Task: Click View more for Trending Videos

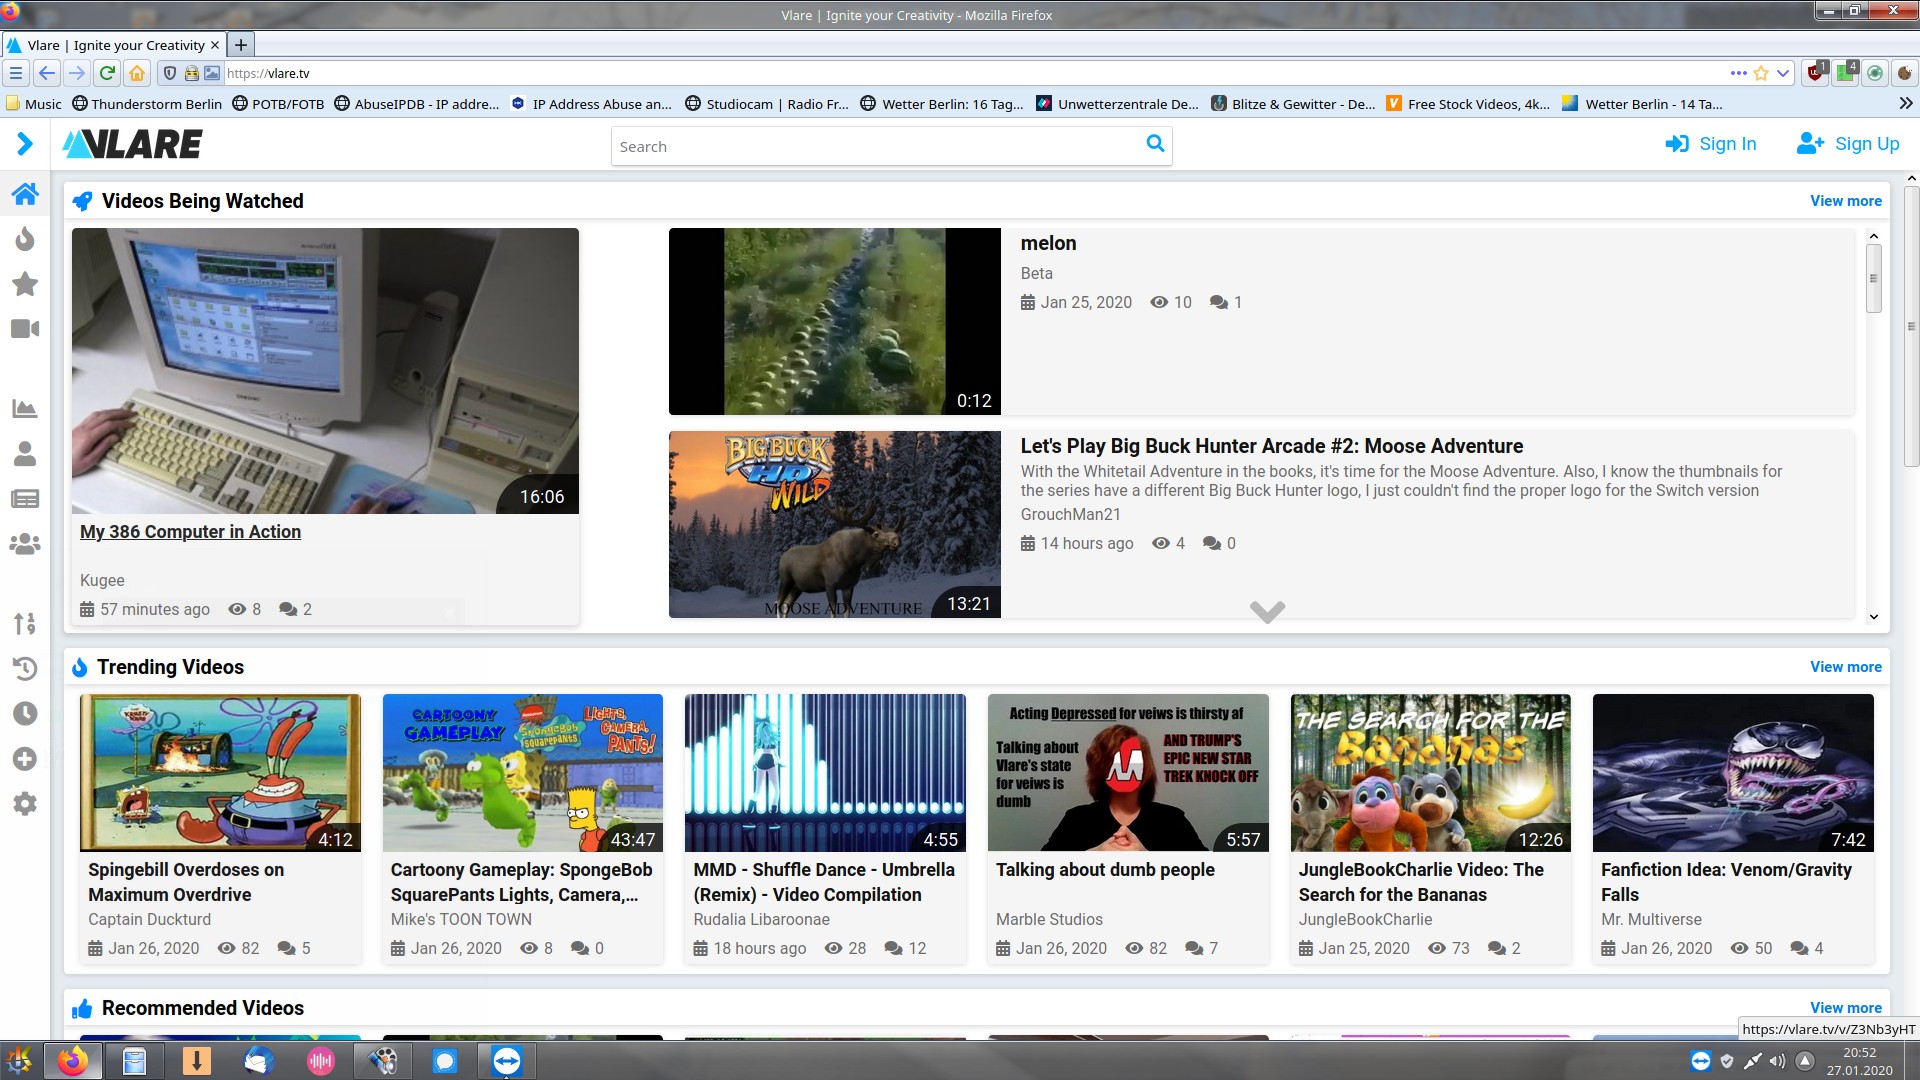Action: click(x=1845, y=667)
